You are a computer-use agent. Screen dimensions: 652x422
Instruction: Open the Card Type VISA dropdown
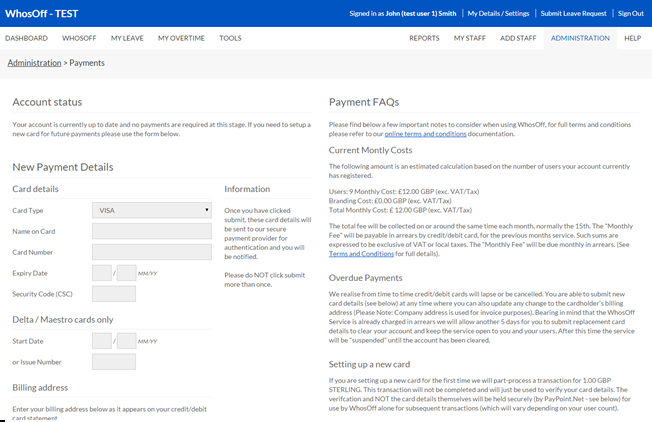(x=152, y=210)
